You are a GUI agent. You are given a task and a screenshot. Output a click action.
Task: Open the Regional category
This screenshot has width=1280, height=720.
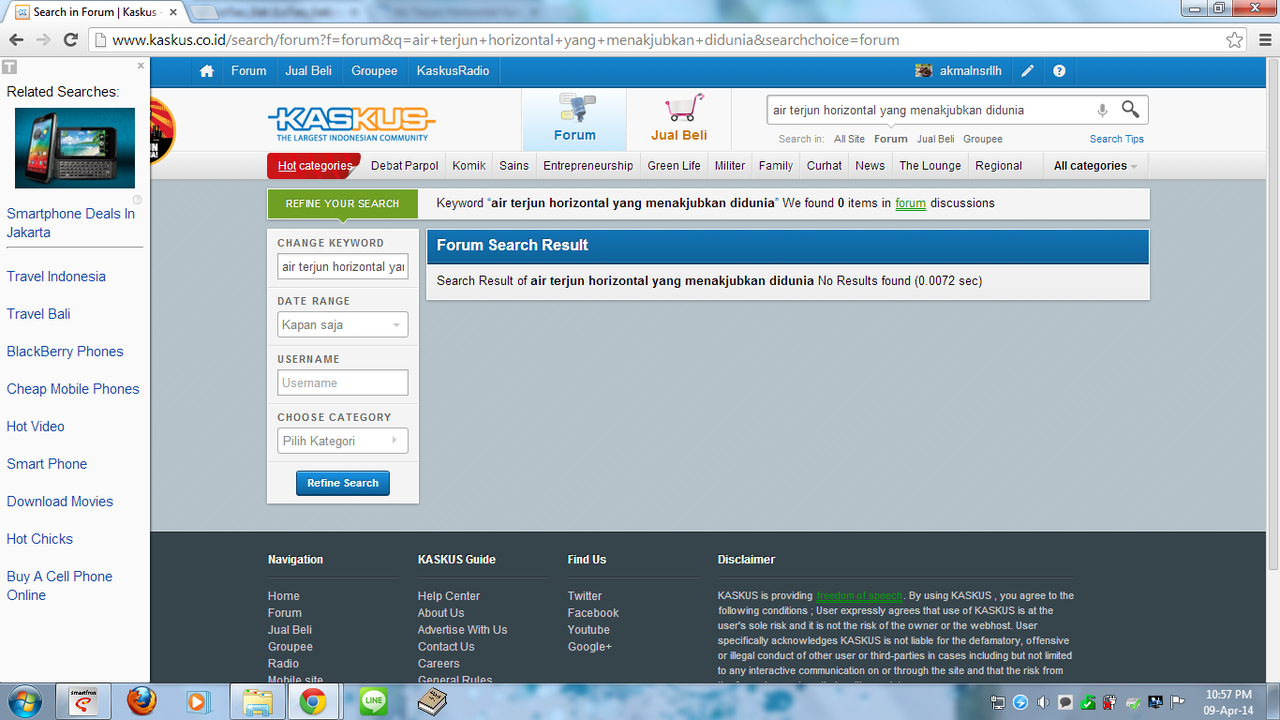[x=999, y=166]
